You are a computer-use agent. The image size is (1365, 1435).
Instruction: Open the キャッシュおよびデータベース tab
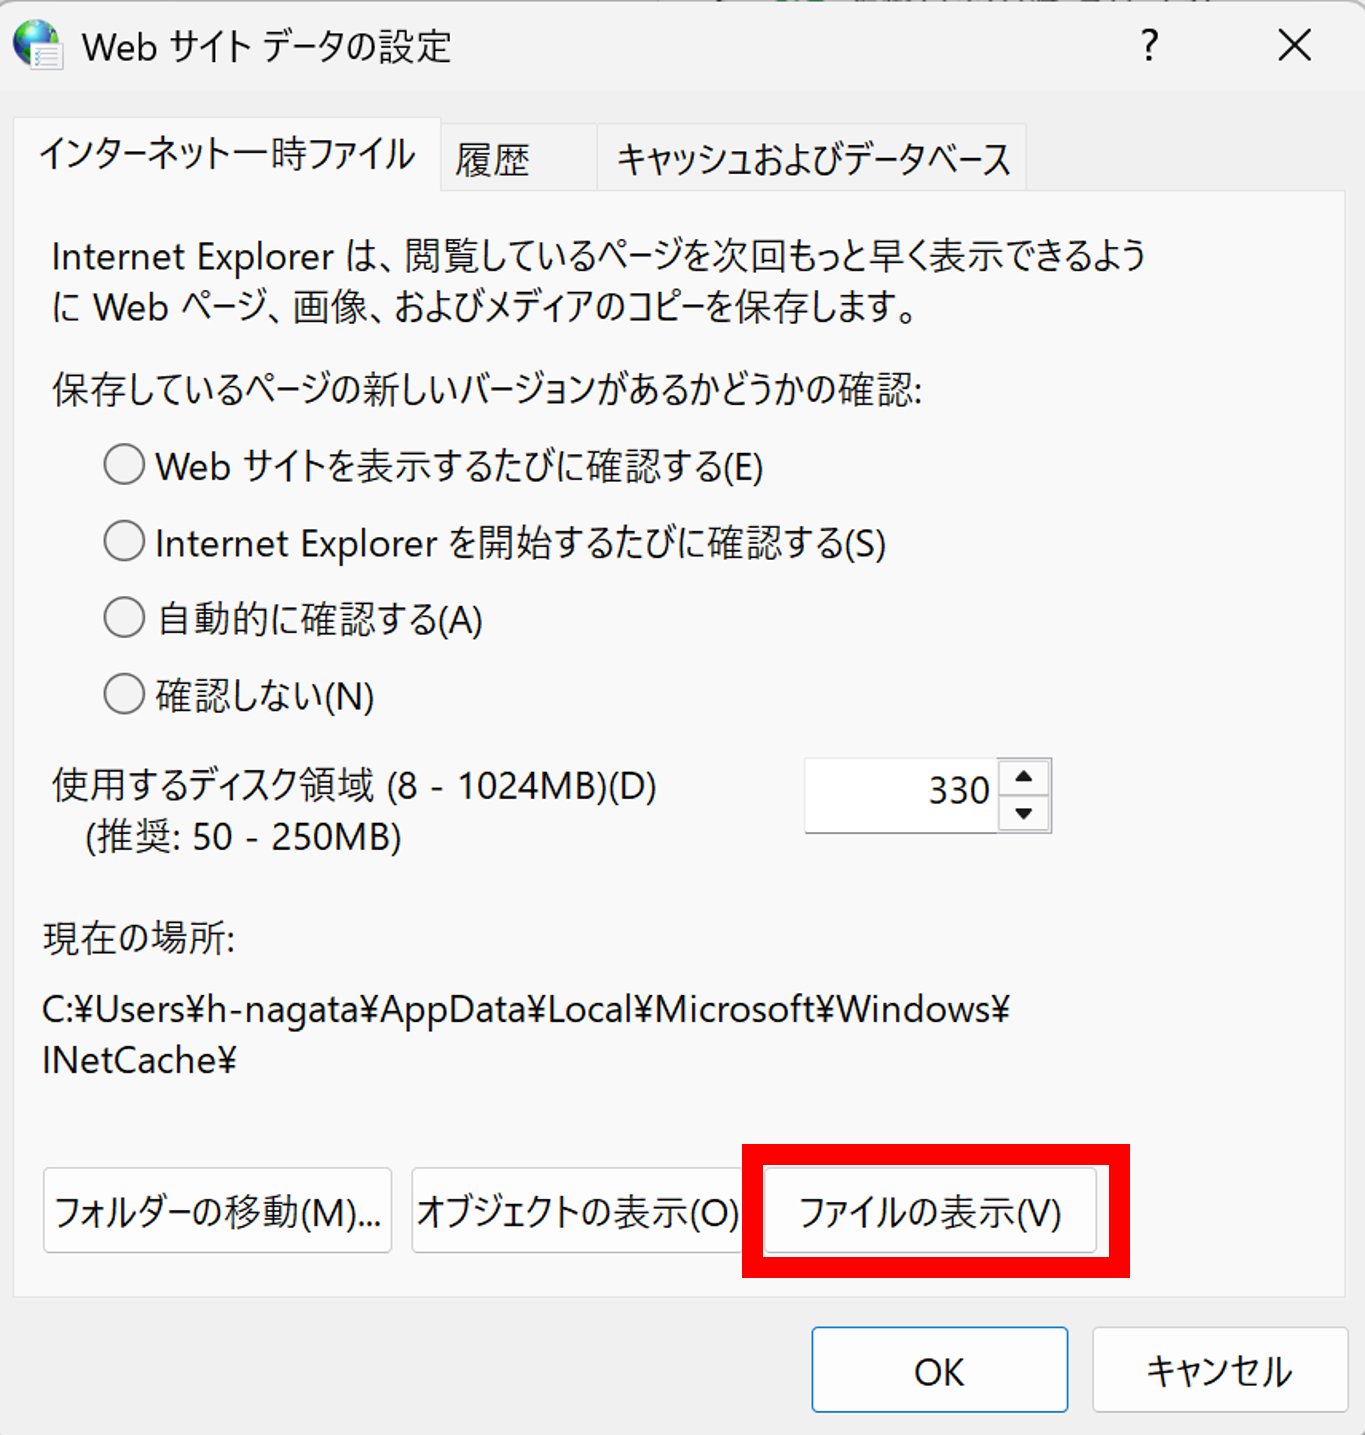click(812, 157)
